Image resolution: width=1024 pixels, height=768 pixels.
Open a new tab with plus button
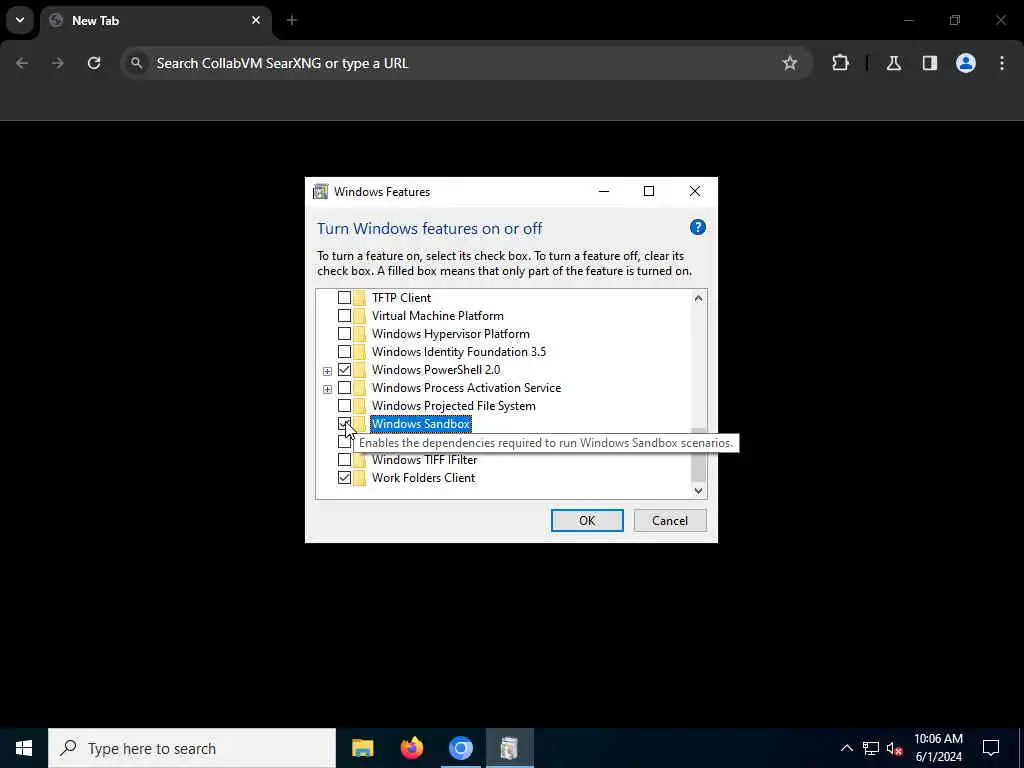pos(292,20)
